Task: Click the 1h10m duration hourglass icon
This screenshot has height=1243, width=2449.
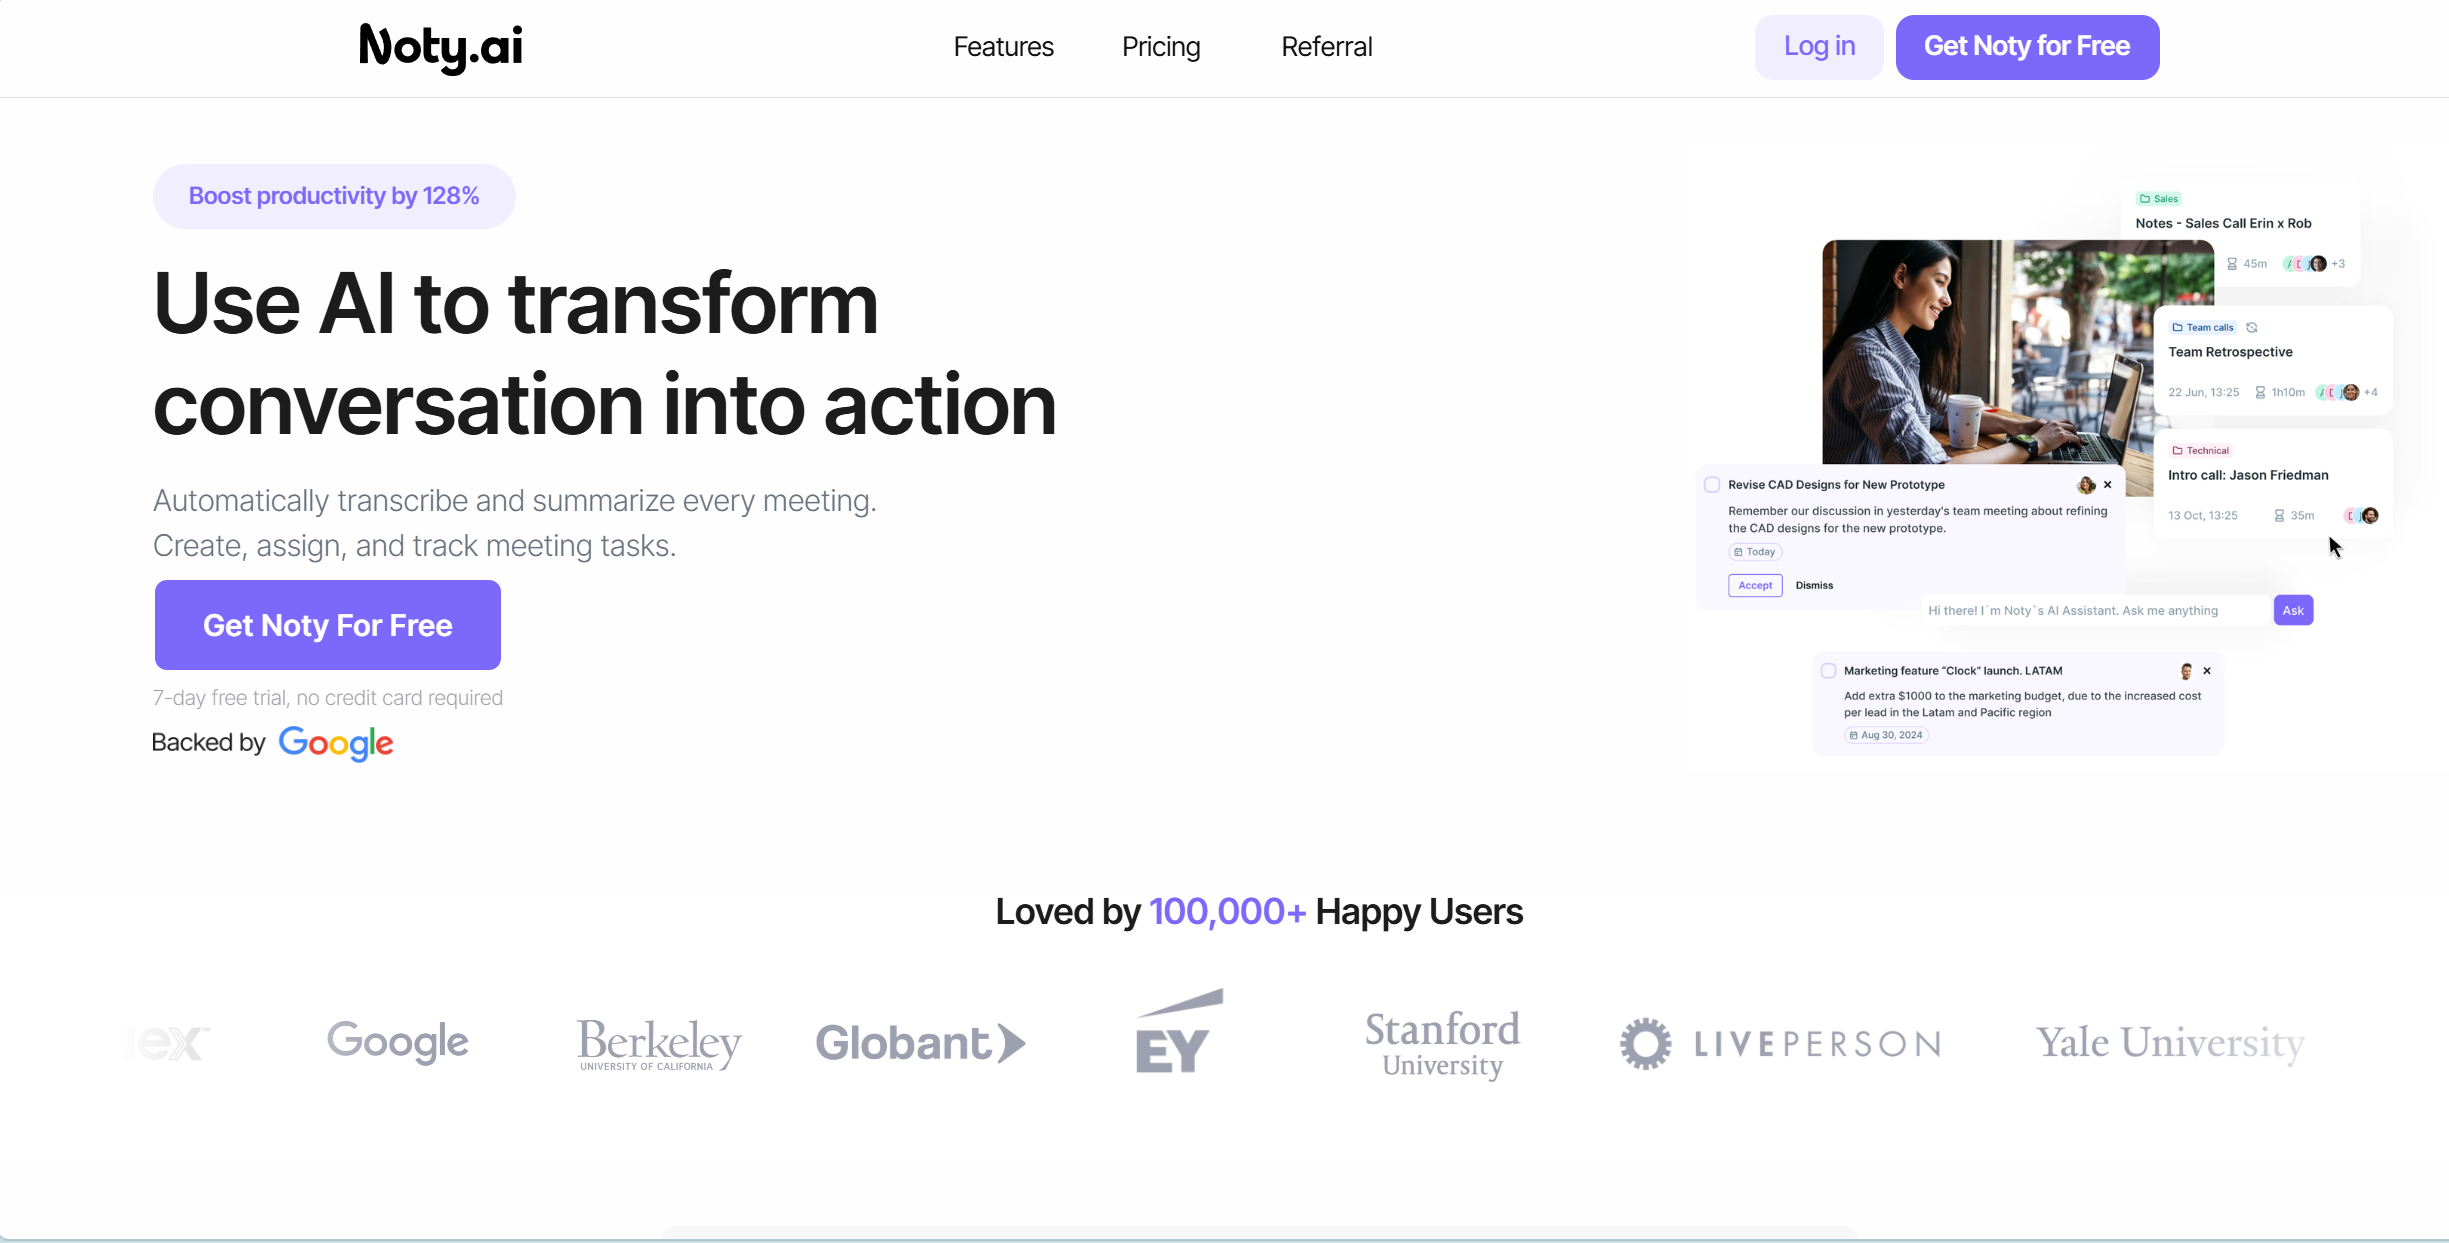Action: click(2260, 392)
